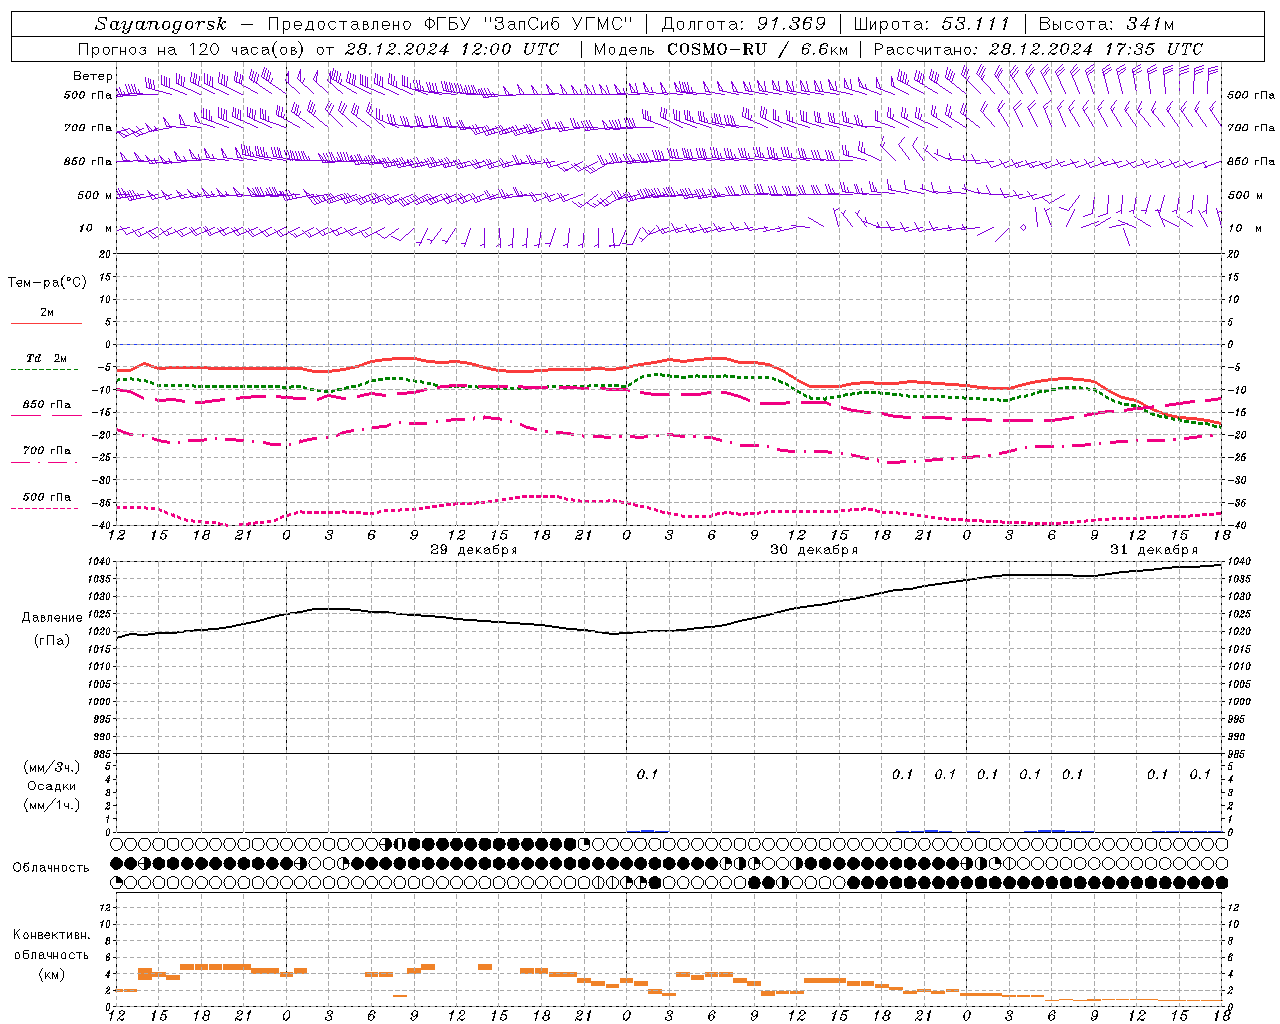Click the "Рассчитано: 28.12.2024 17:35 UTC" text

(1038, 49)
